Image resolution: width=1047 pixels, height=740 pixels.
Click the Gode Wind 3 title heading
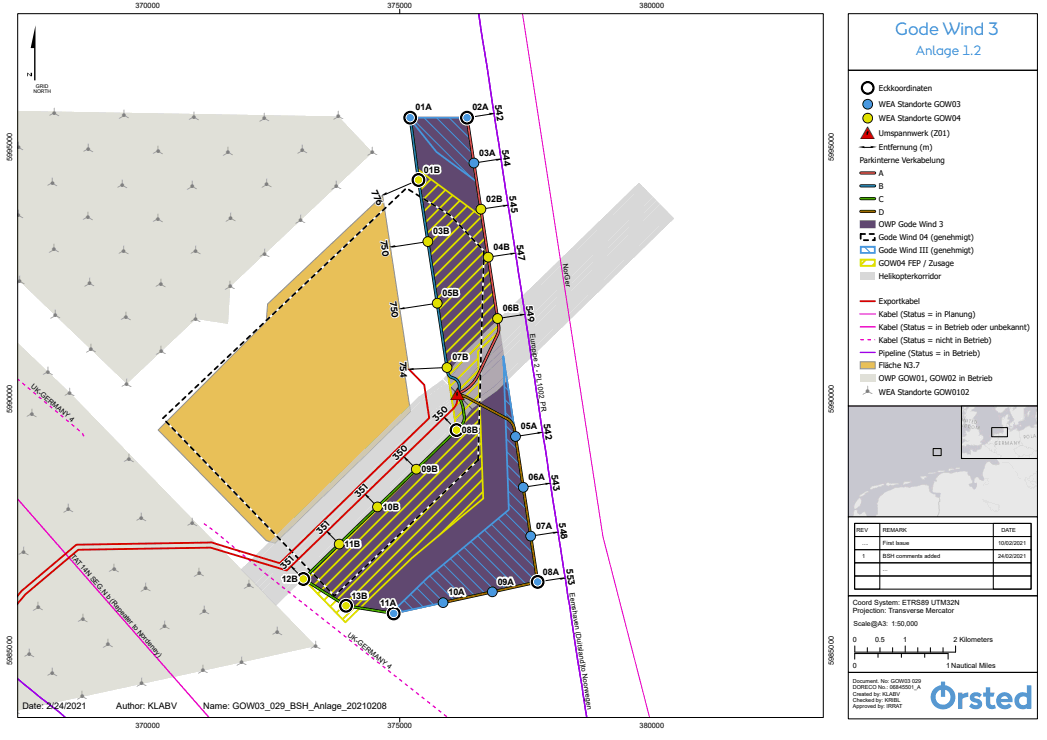point(945,29)
